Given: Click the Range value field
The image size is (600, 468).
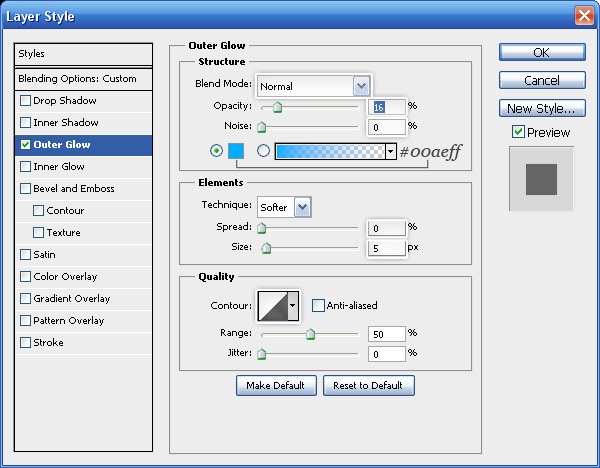Looking at the screenshot, I should pyautogui.click(x=386, y=334).
